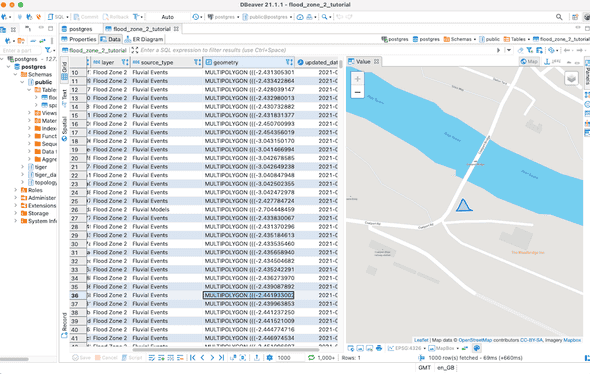Click the Commit transaction button
590x374 pixels.
[x=86, y=17]
